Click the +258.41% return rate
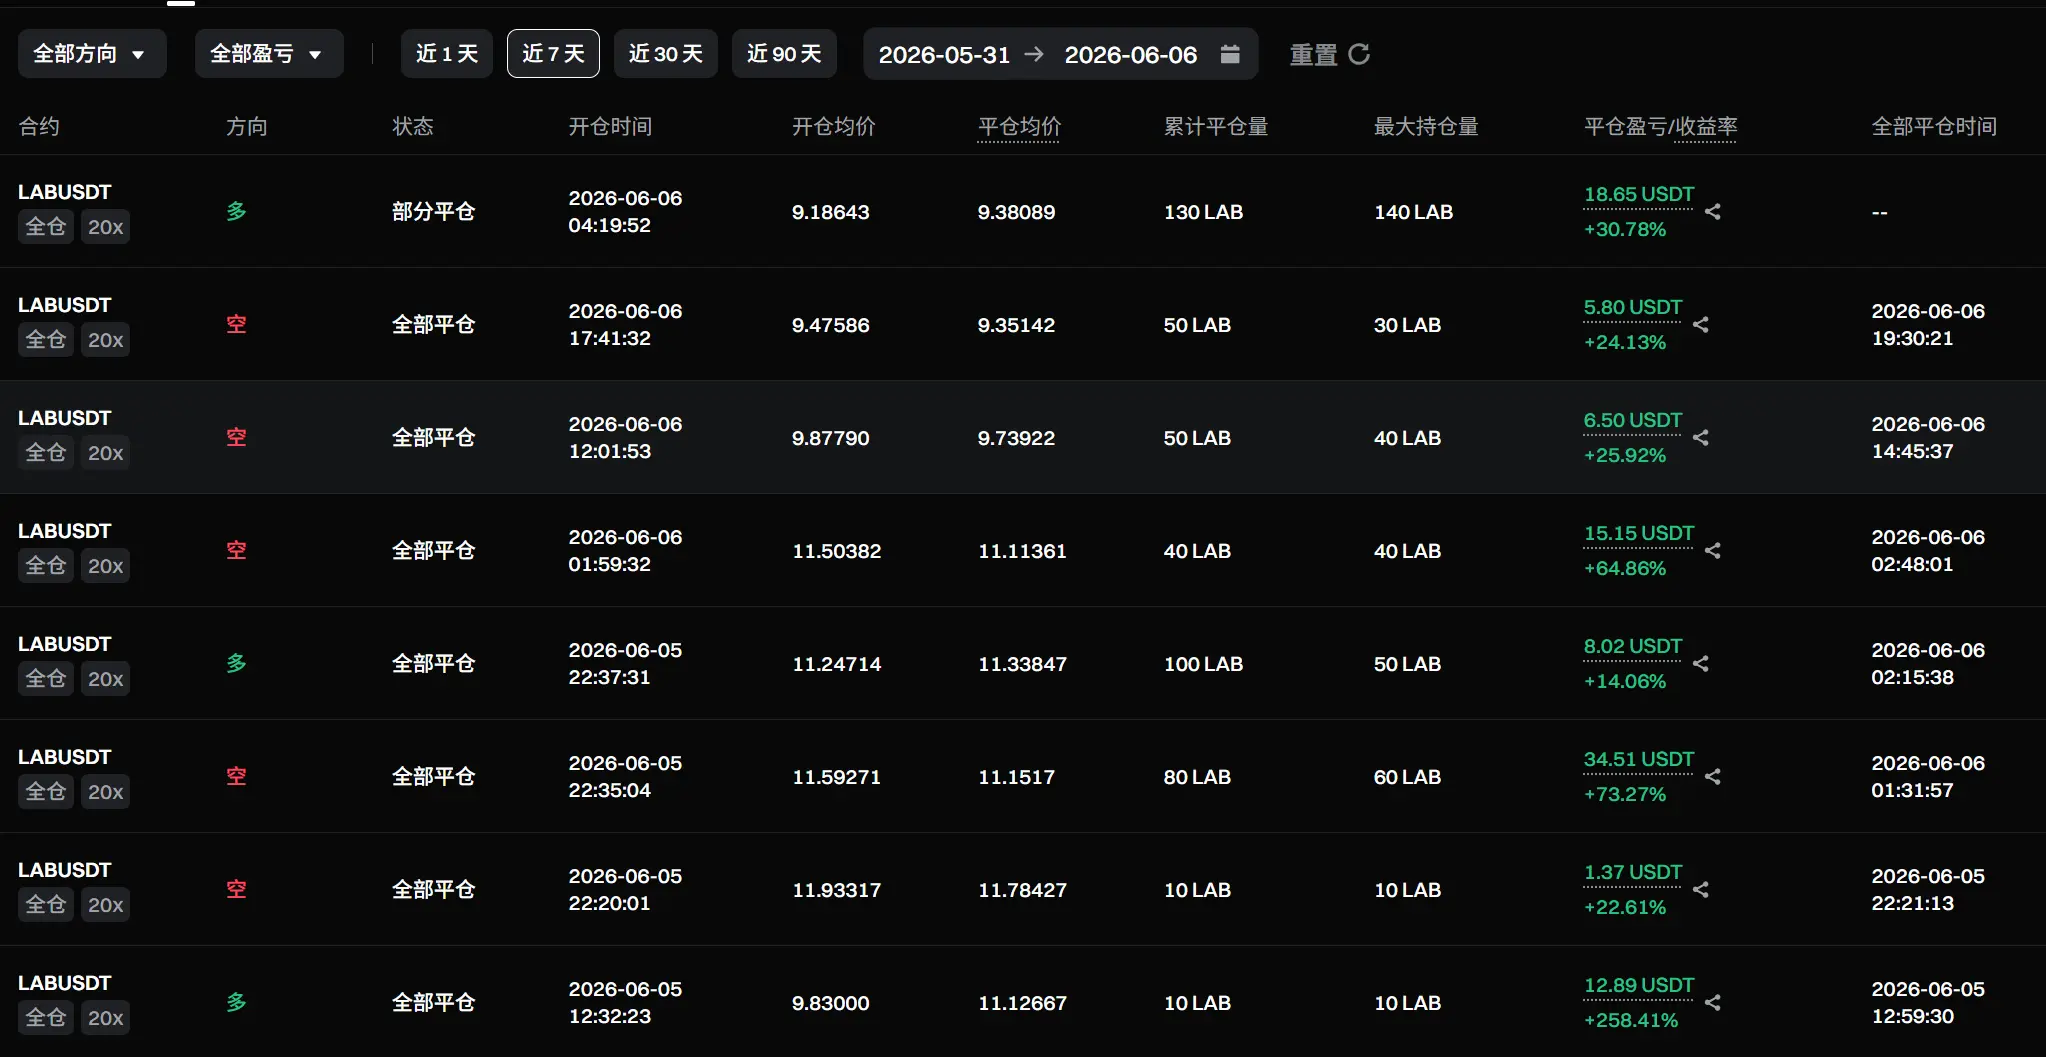 1631,1021
